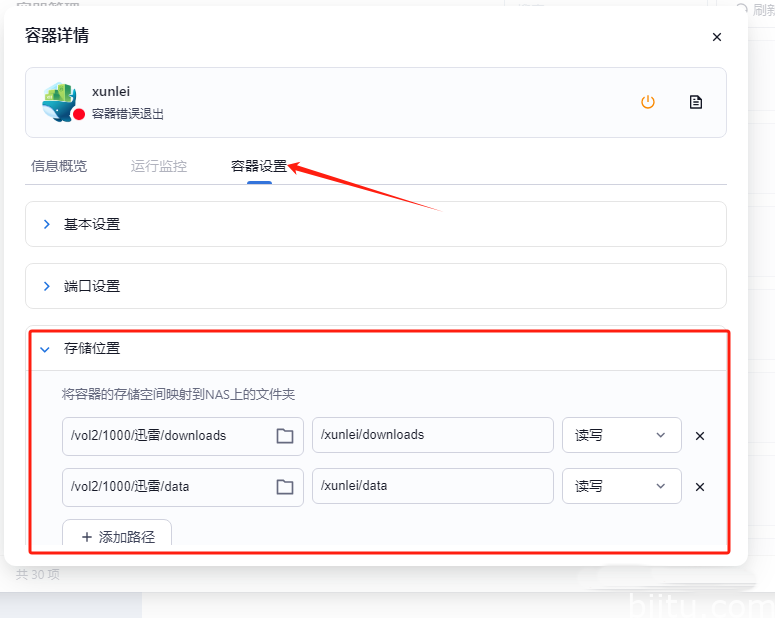The height and width of the screenshot is (618, 775).
Task: Open 读写 permission dropdown for data
Action: click(621, 487)
